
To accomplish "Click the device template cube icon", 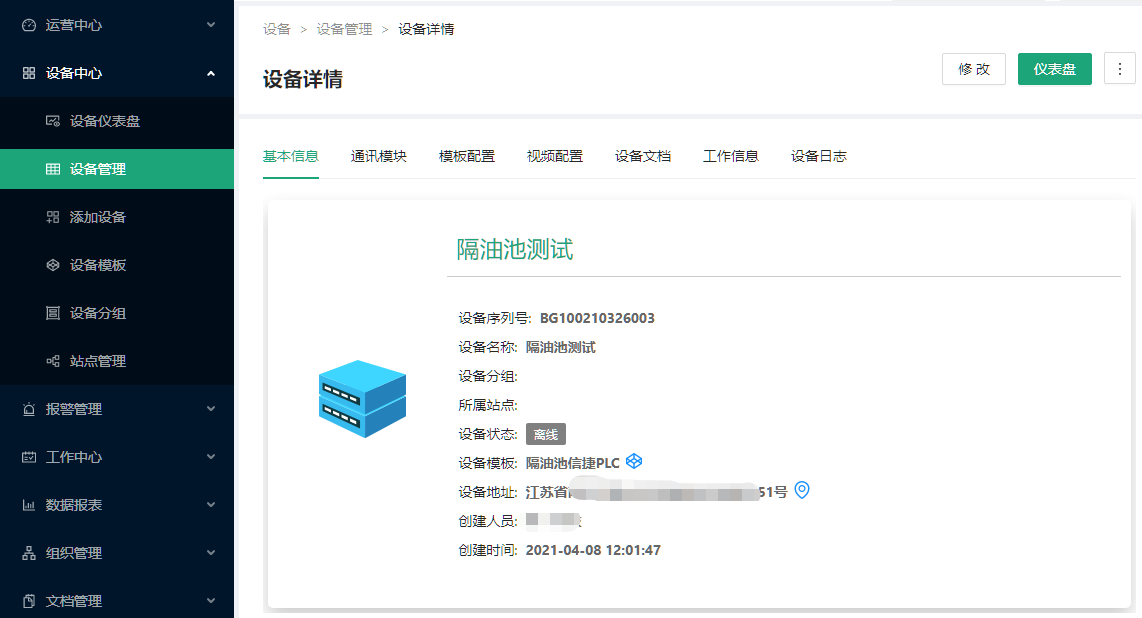I will point(634,461).
